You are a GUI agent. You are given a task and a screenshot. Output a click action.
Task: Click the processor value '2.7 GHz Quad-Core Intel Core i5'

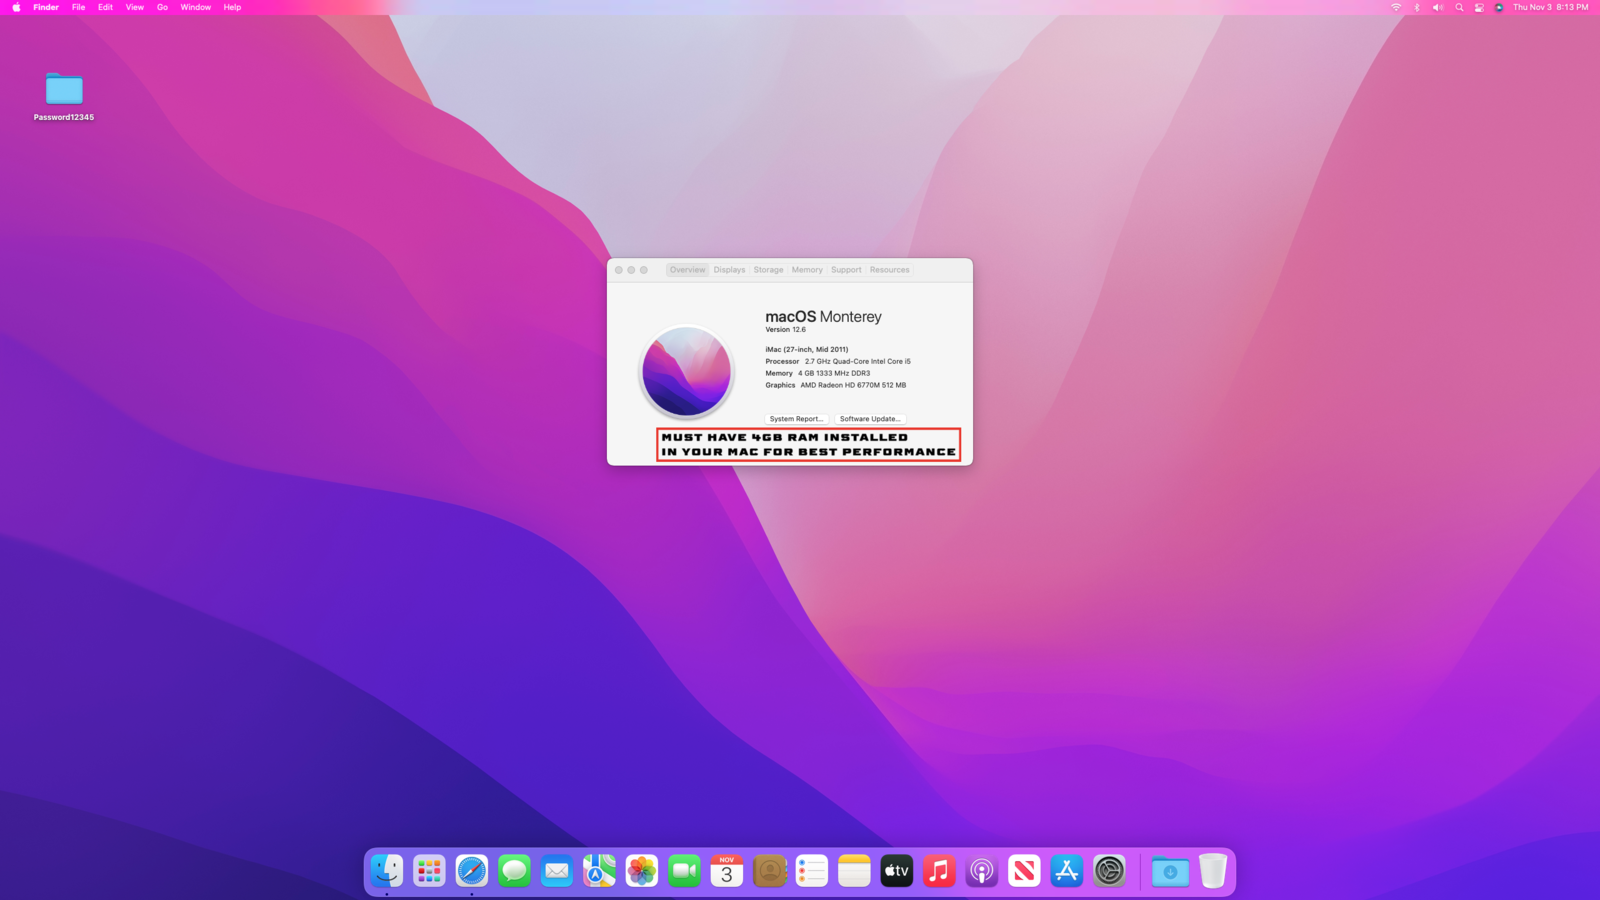click(x=857, y=361)
